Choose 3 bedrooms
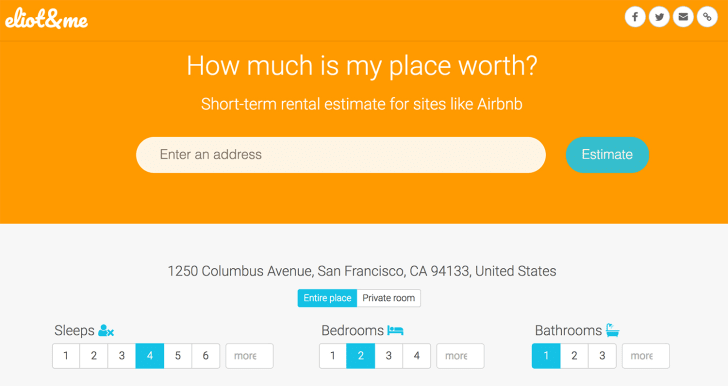The width and height of the screenshot is (728, 386). [x=389, y=356]
